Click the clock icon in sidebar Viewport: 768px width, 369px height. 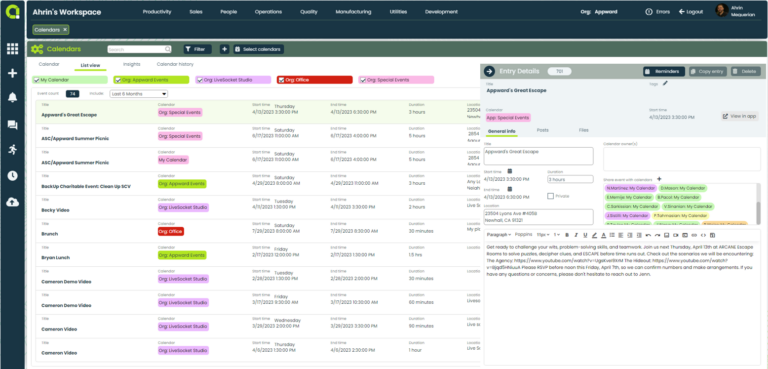point(12,176)
